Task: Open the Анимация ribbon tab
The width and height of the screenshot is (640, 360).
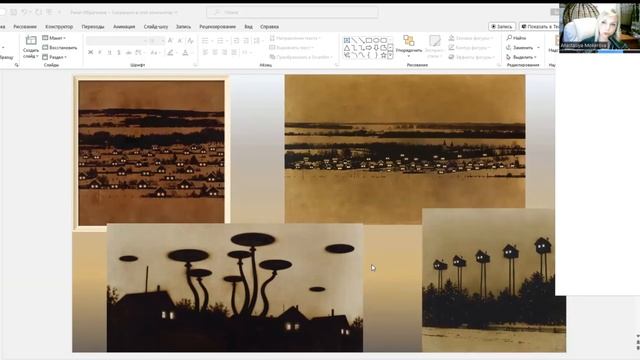Action: pyautogui.click(x=124, y=27)
